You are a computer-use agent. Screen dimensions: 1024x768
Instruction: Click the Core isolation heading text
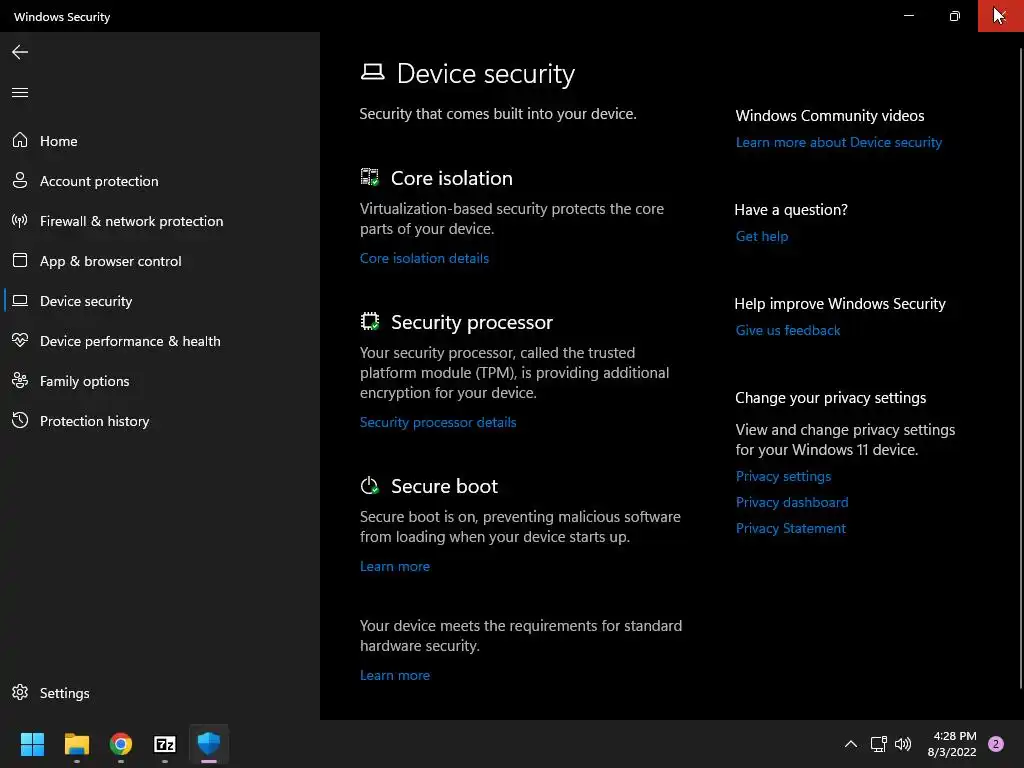[451, 178]
